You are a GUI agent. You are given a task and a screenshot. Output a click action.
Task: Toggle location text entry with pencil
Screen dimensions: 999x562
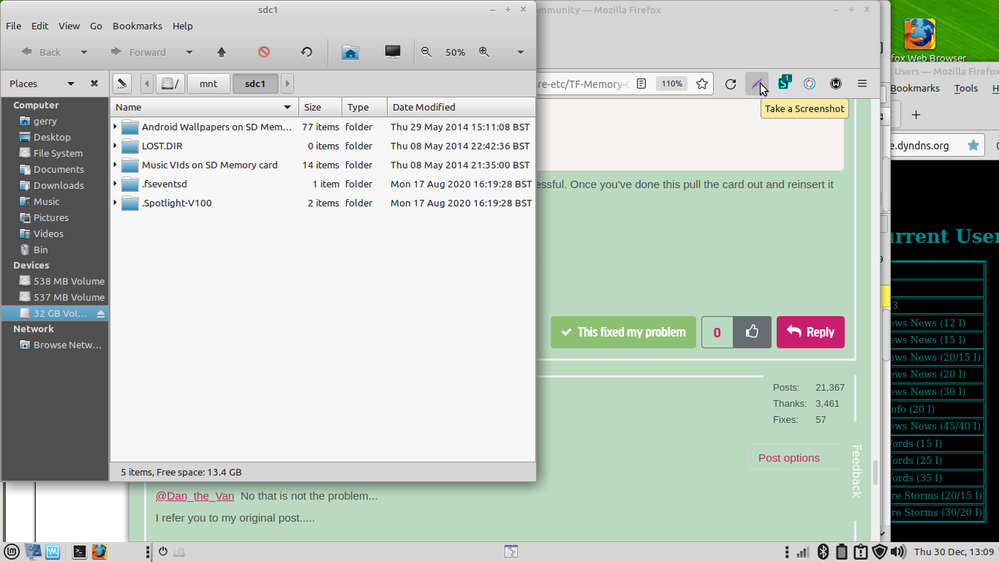(121, 84)
